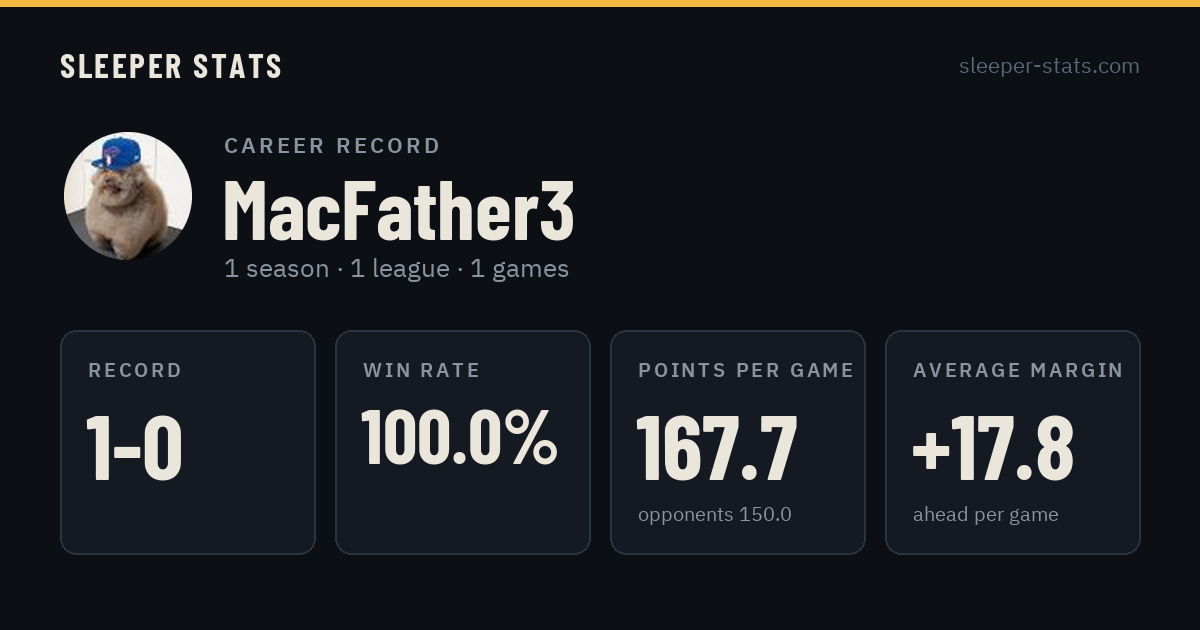Click the CAREER RECORD label
The height and width of the screenshot is (630, 1200).
coord(332,146)
